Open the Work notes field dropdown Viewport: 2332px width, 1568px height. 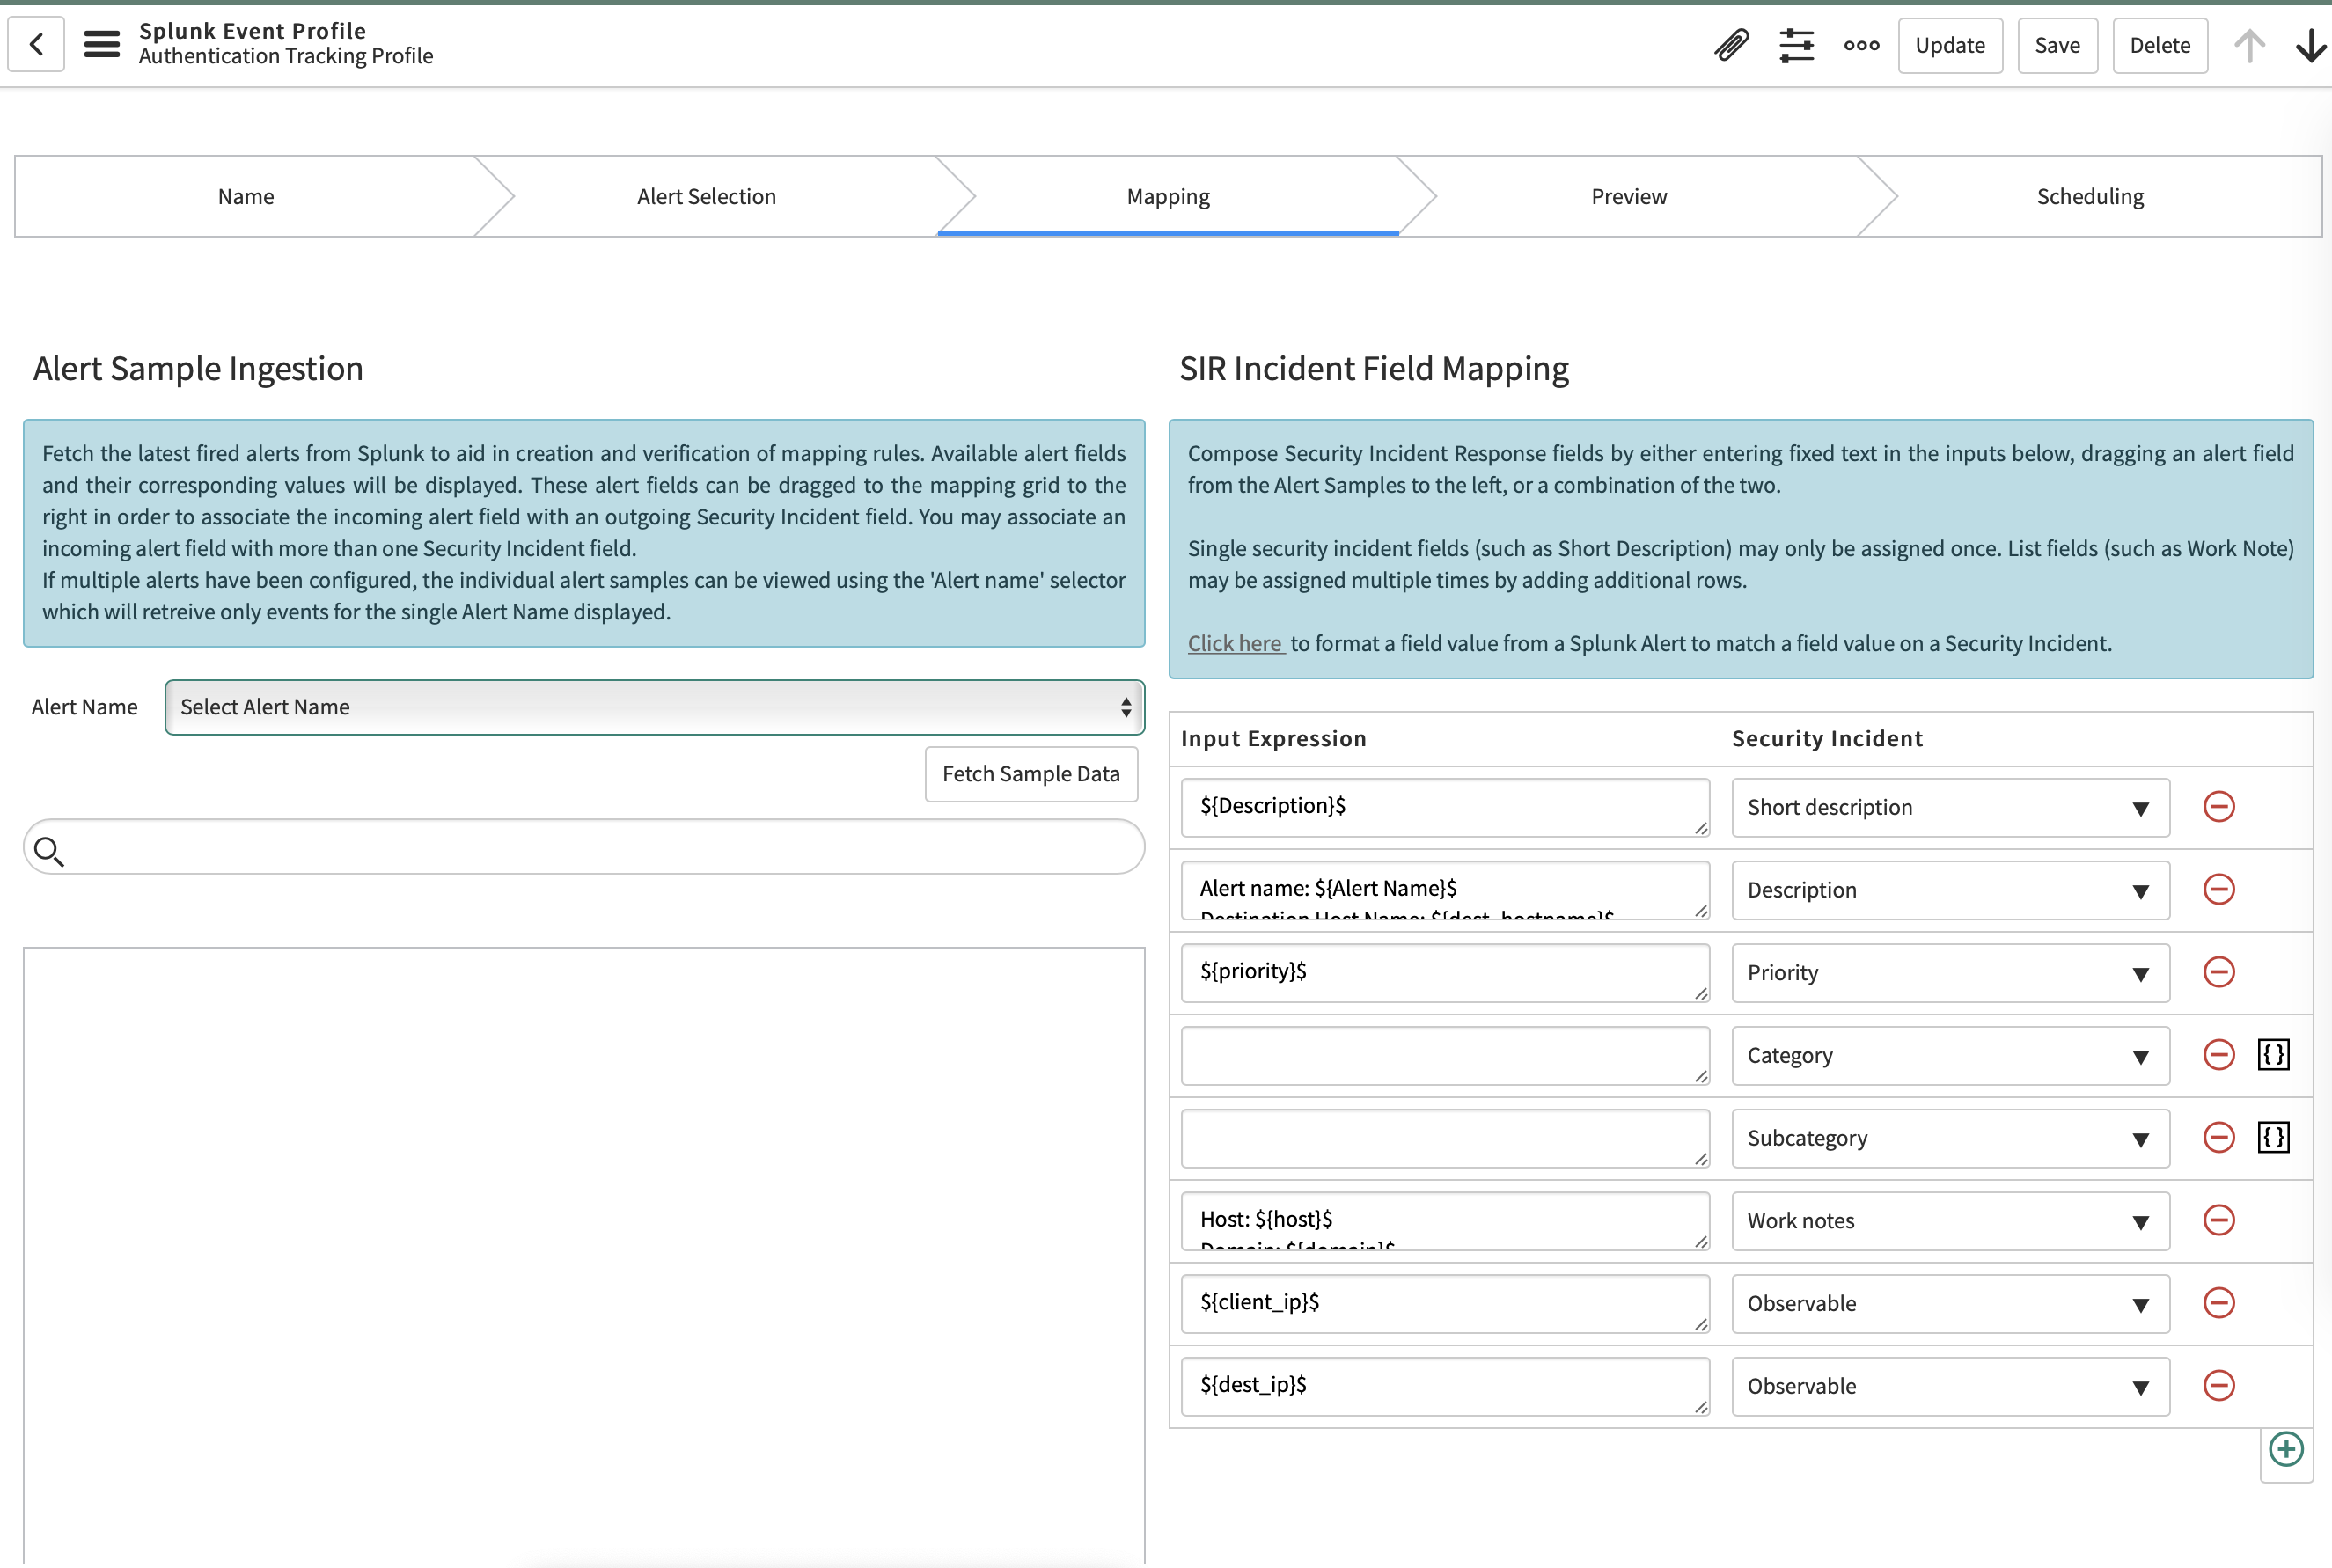tap(1950, 1222)
